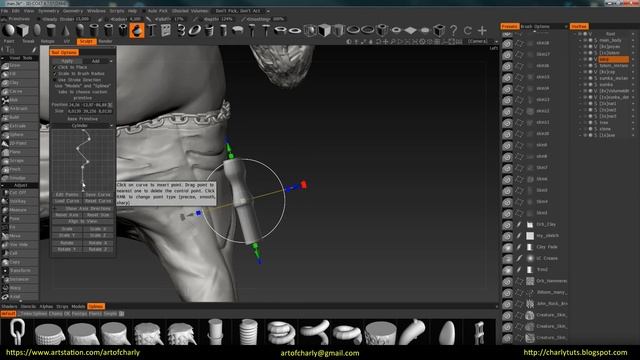Open the Geometry menu

tap(73, 11)
